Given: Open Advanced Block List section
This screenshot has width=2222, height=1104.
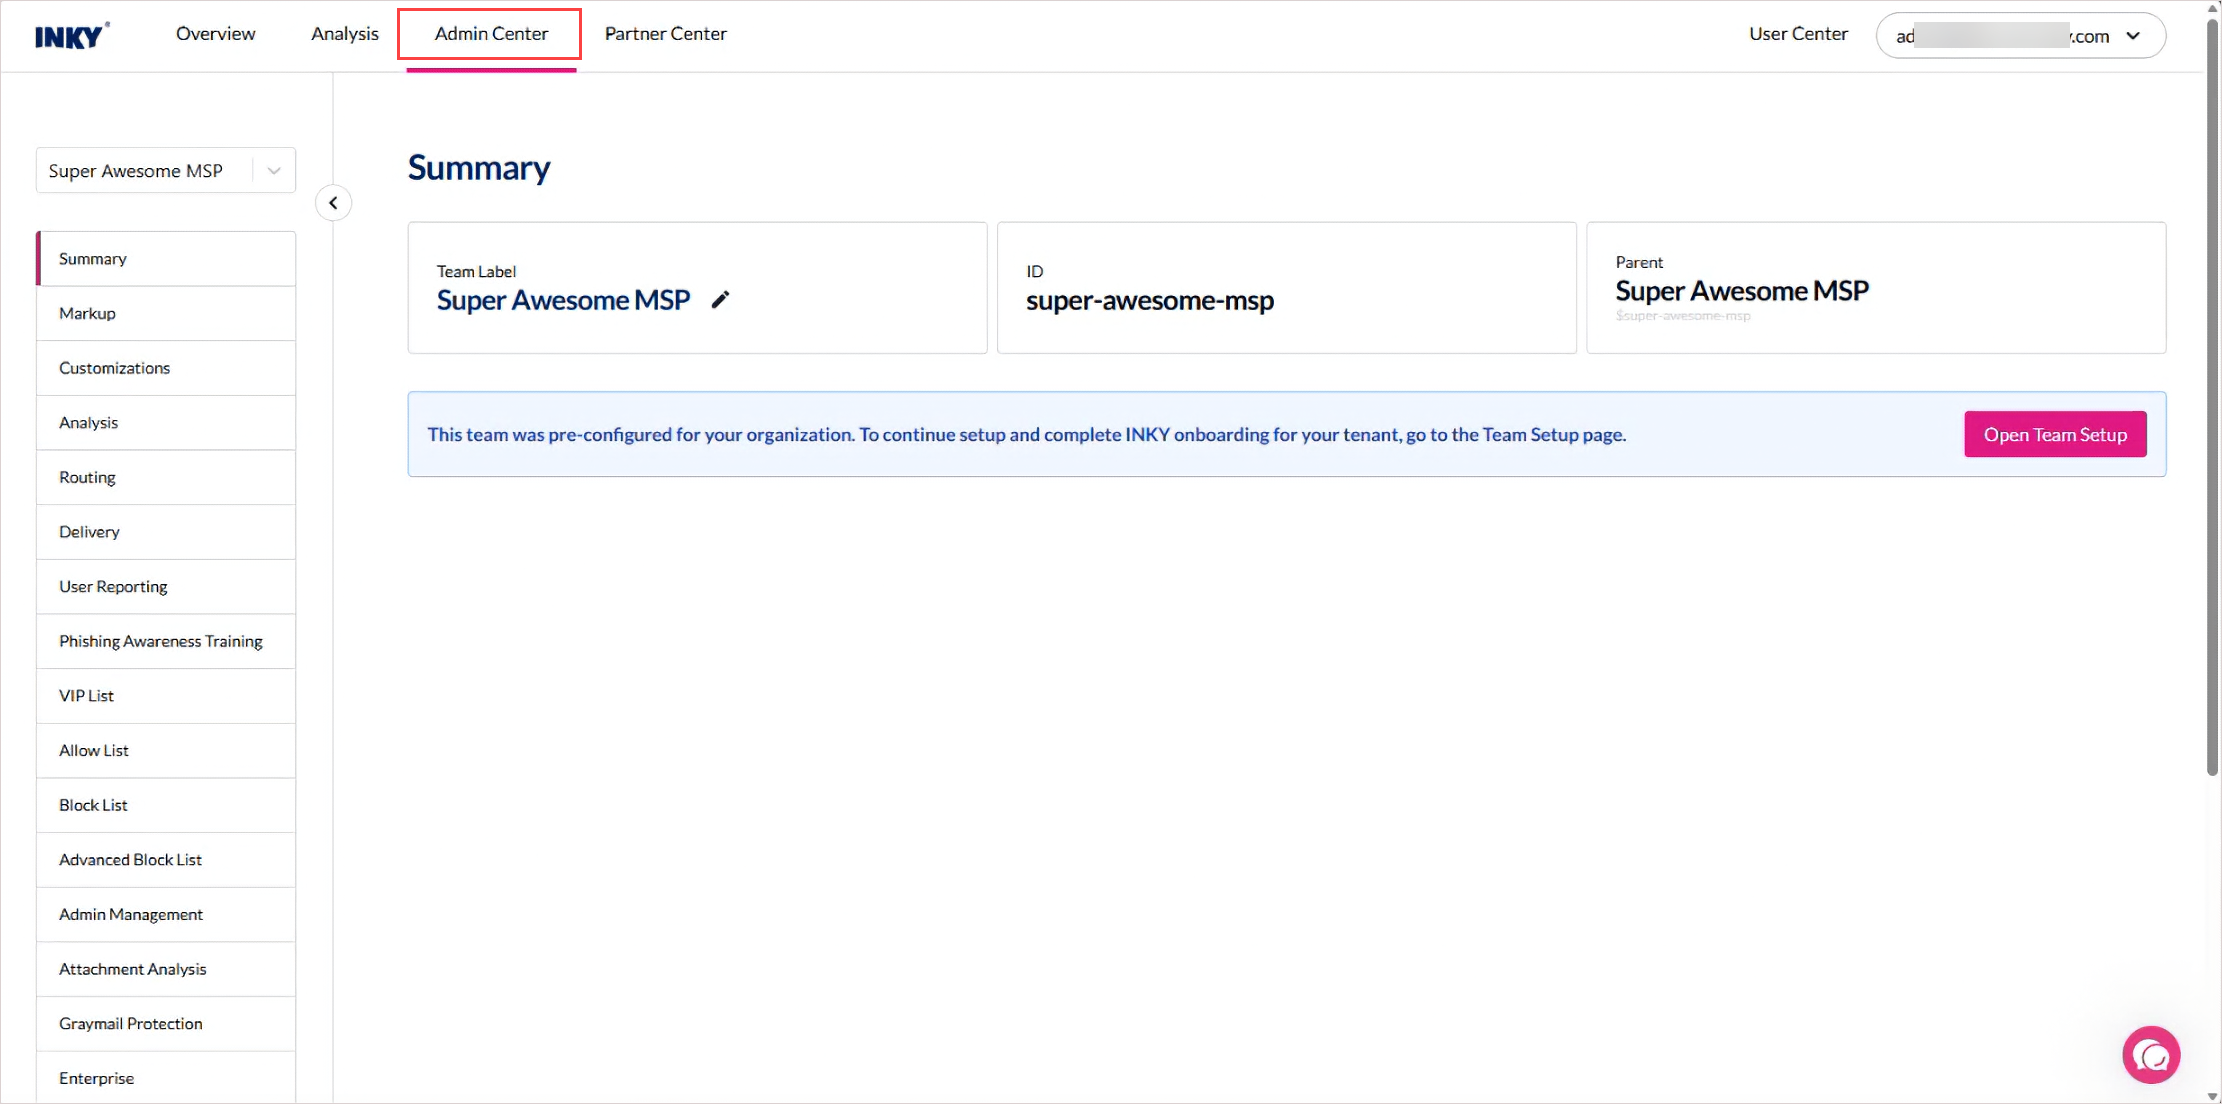Looking at the screenshot, I should coord(130,860).
